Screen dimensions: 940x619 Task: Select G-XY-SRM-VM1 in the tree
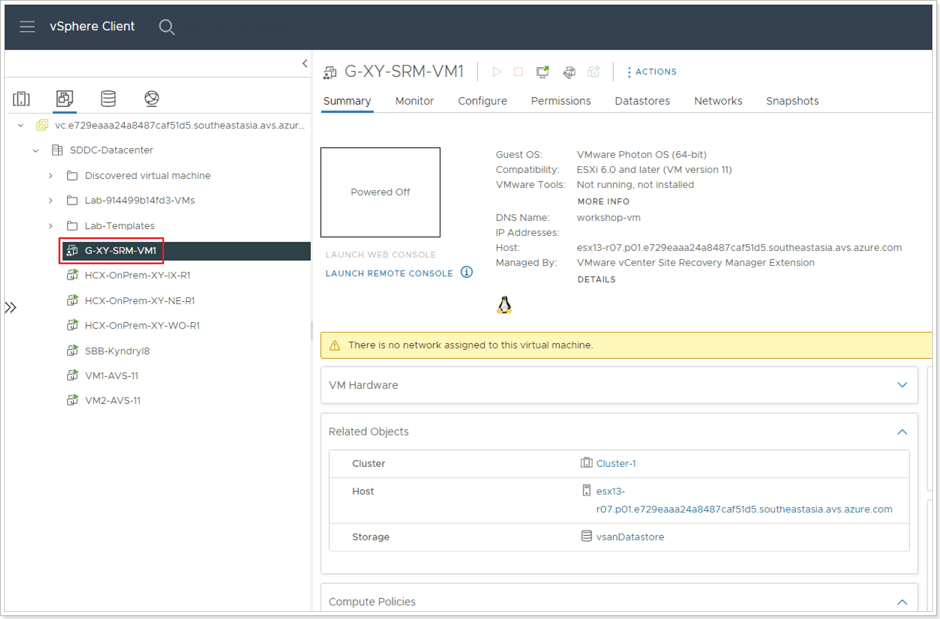(x=120, y=250)
